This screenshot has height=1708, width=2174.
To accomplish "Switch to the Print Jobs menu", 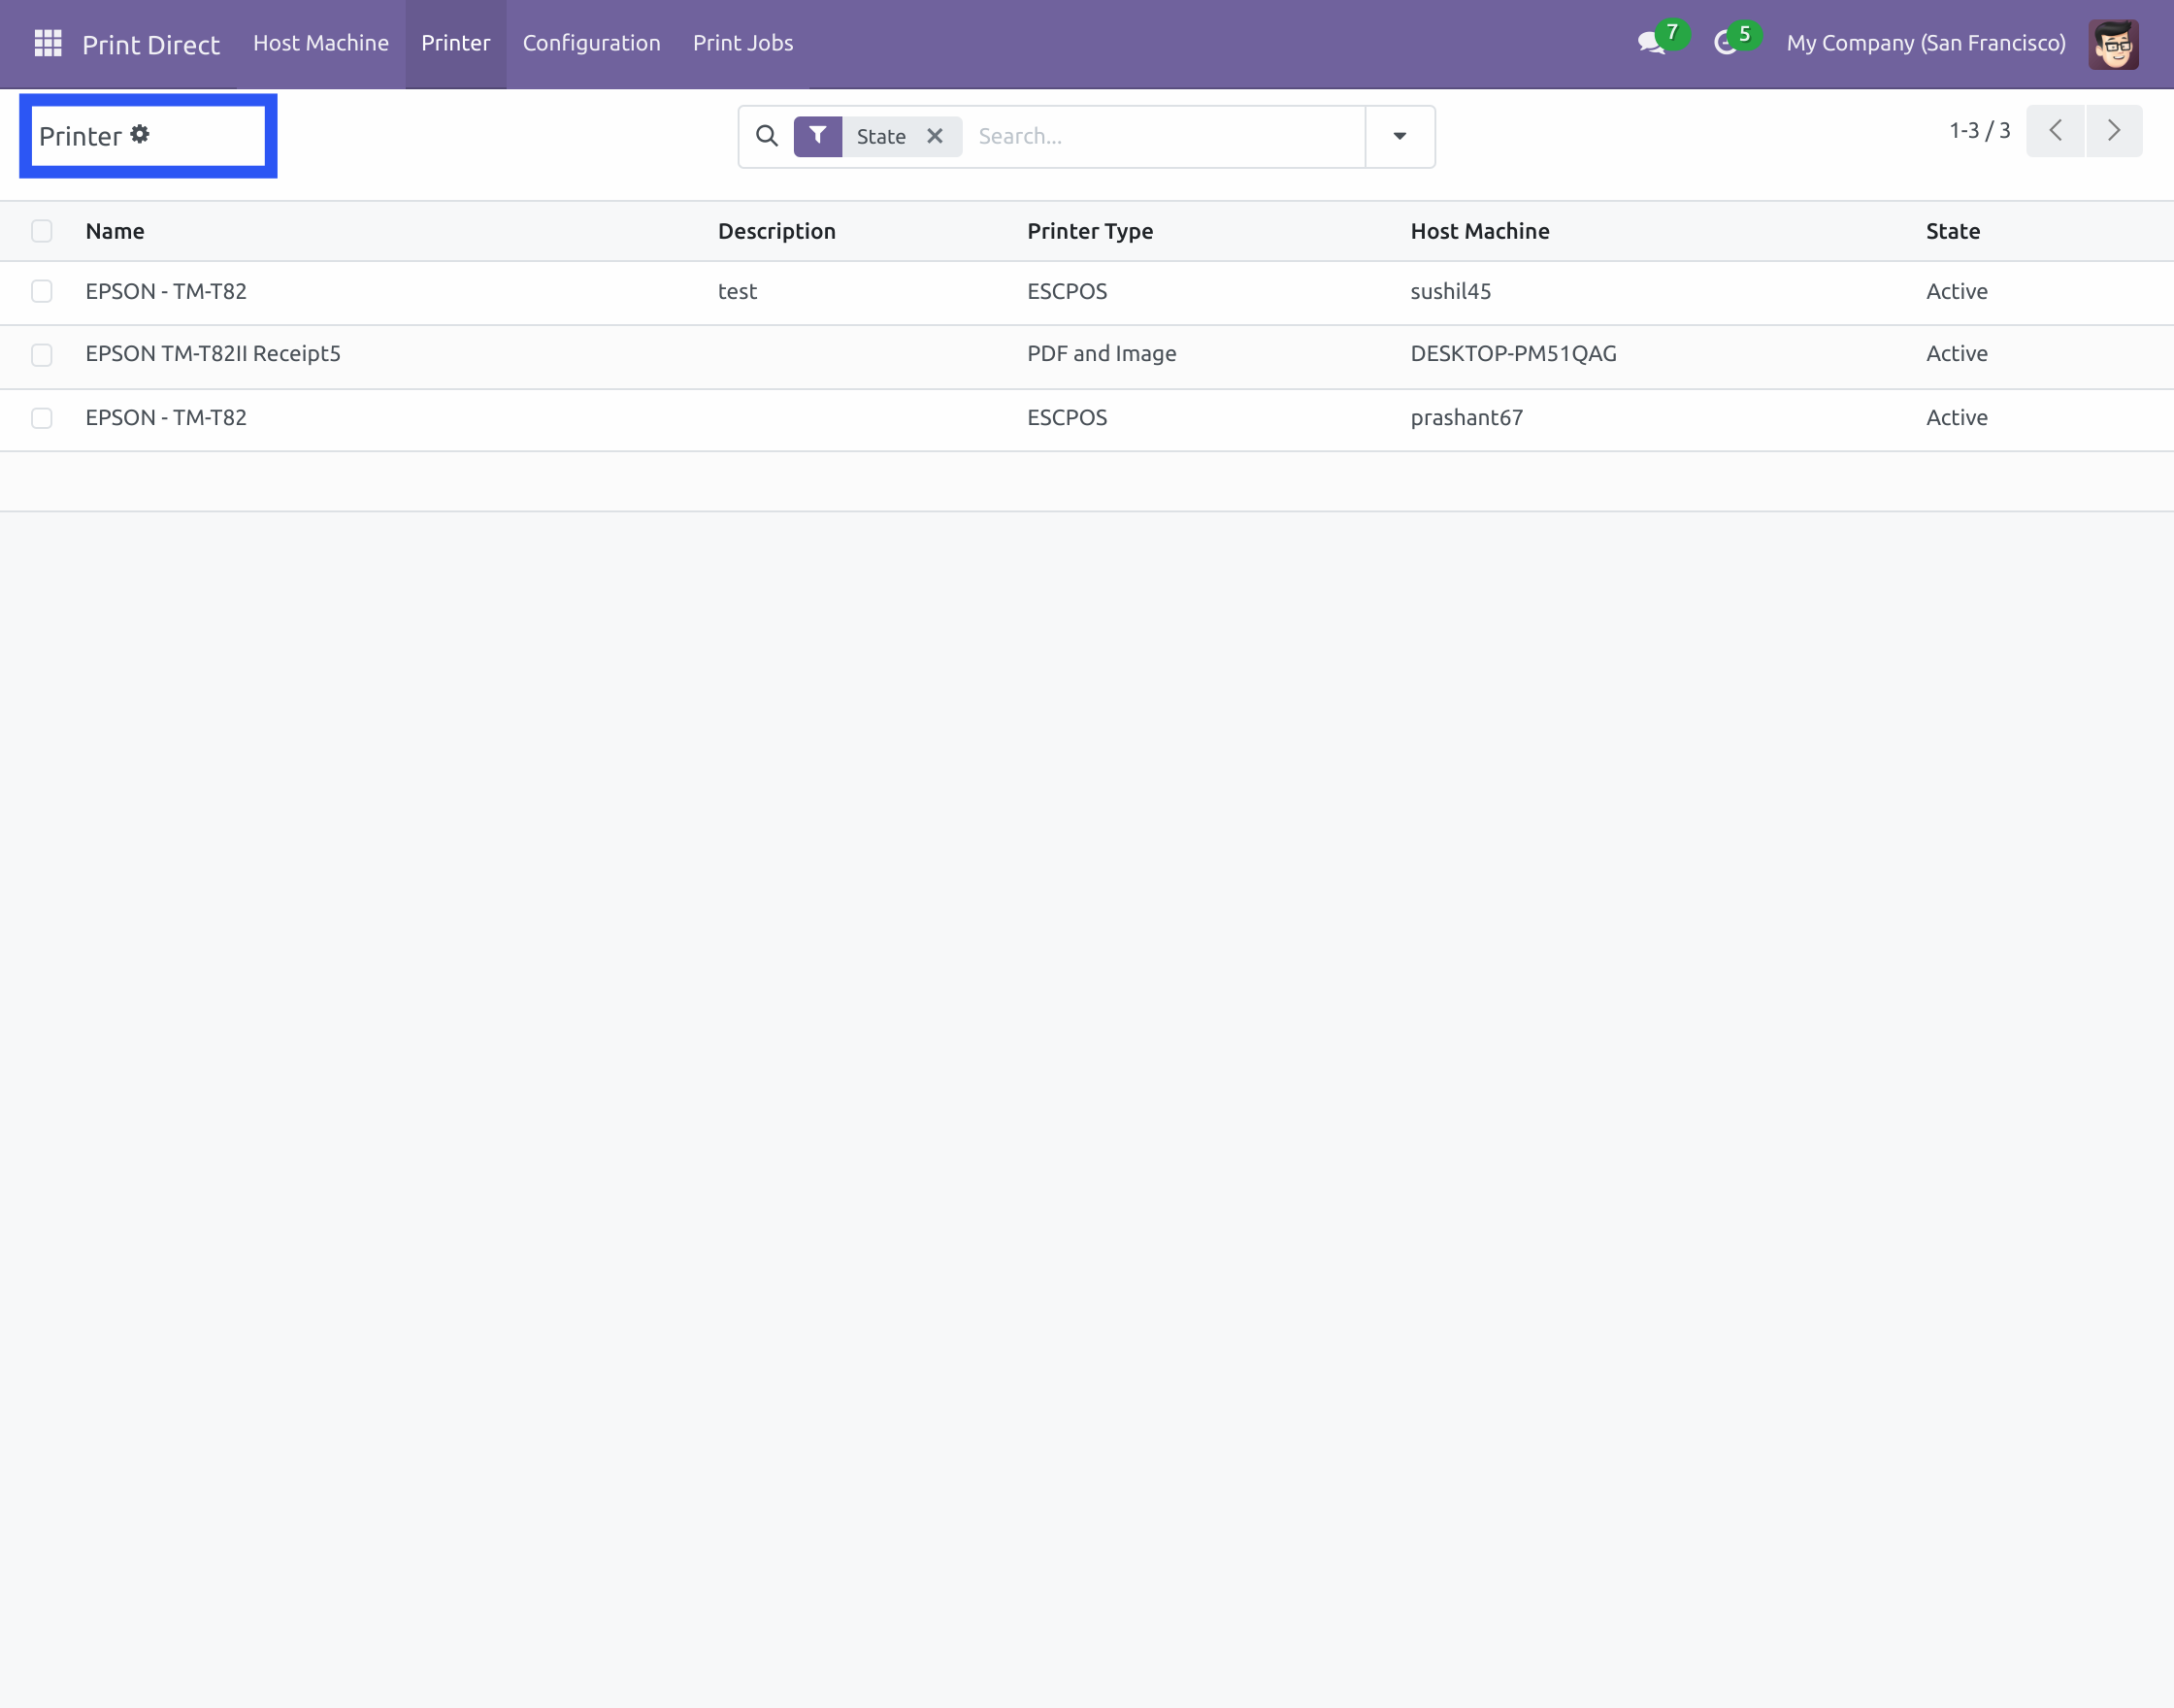I will [x=742, y=43].
